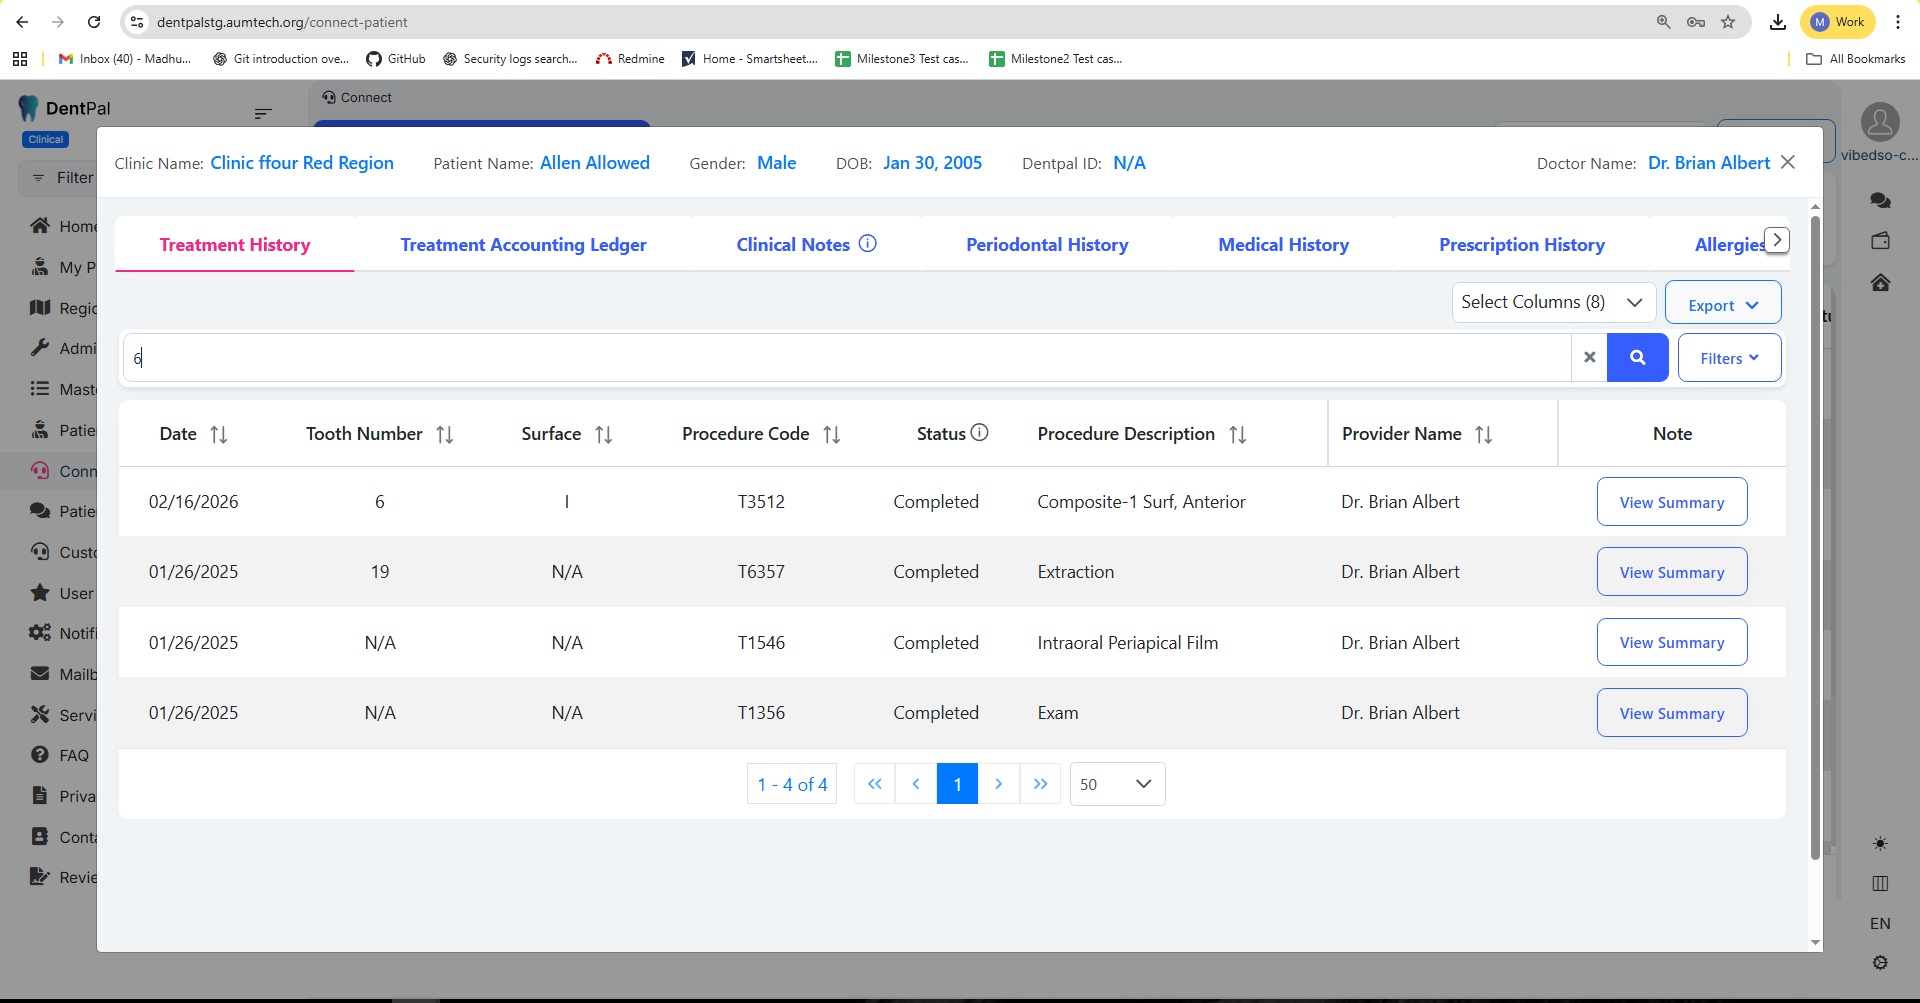Click the Clinical Notes info icon
Image resolution: width=1920 pixels, height=1003 pixels.
click(x=868, y=244)
